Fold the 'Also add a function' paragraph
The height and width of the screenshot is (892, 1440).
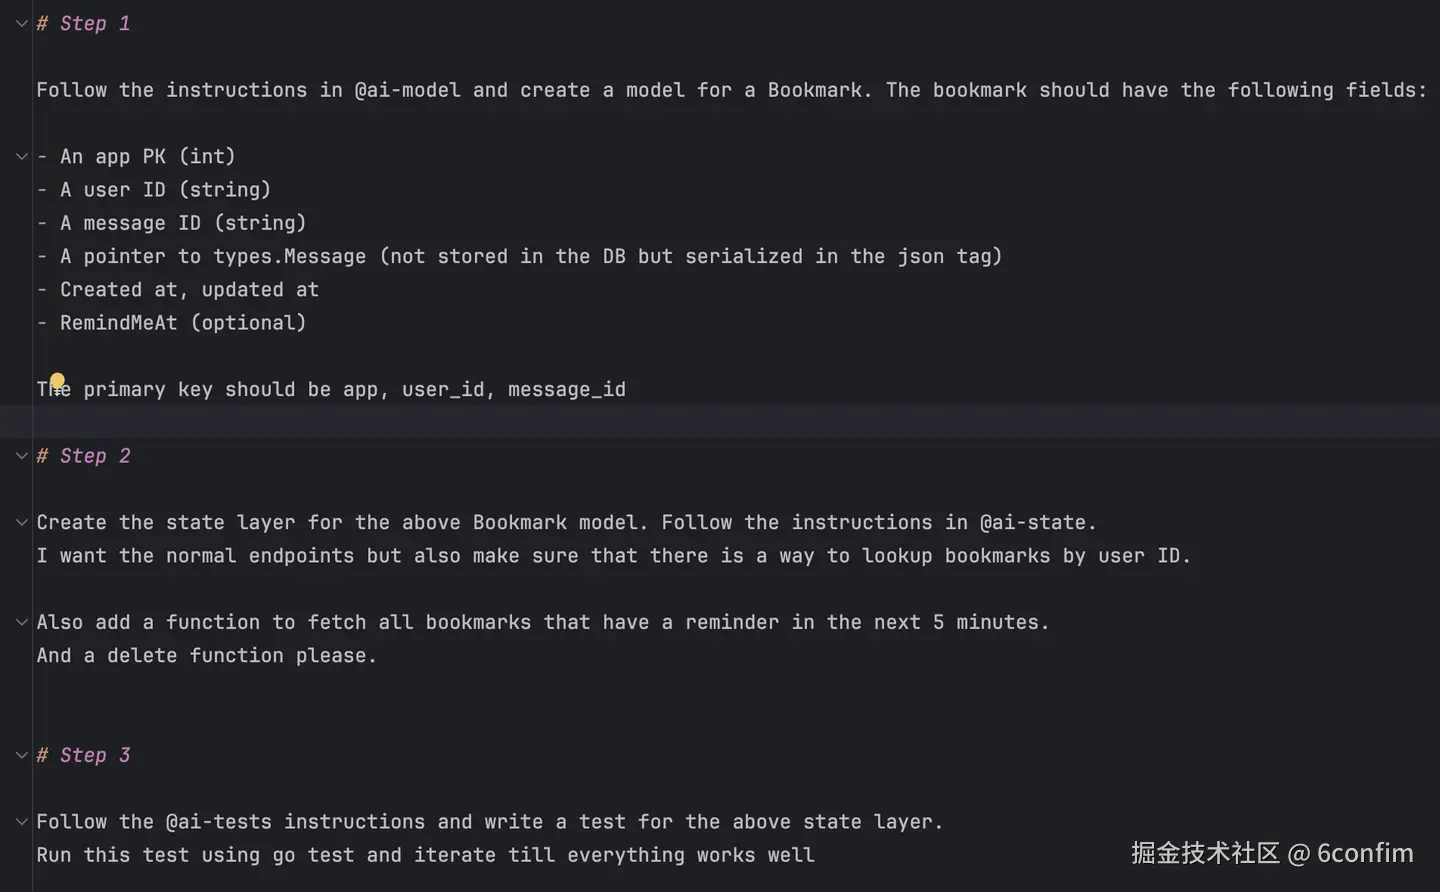pyautogui.click(x=21, y=622)
